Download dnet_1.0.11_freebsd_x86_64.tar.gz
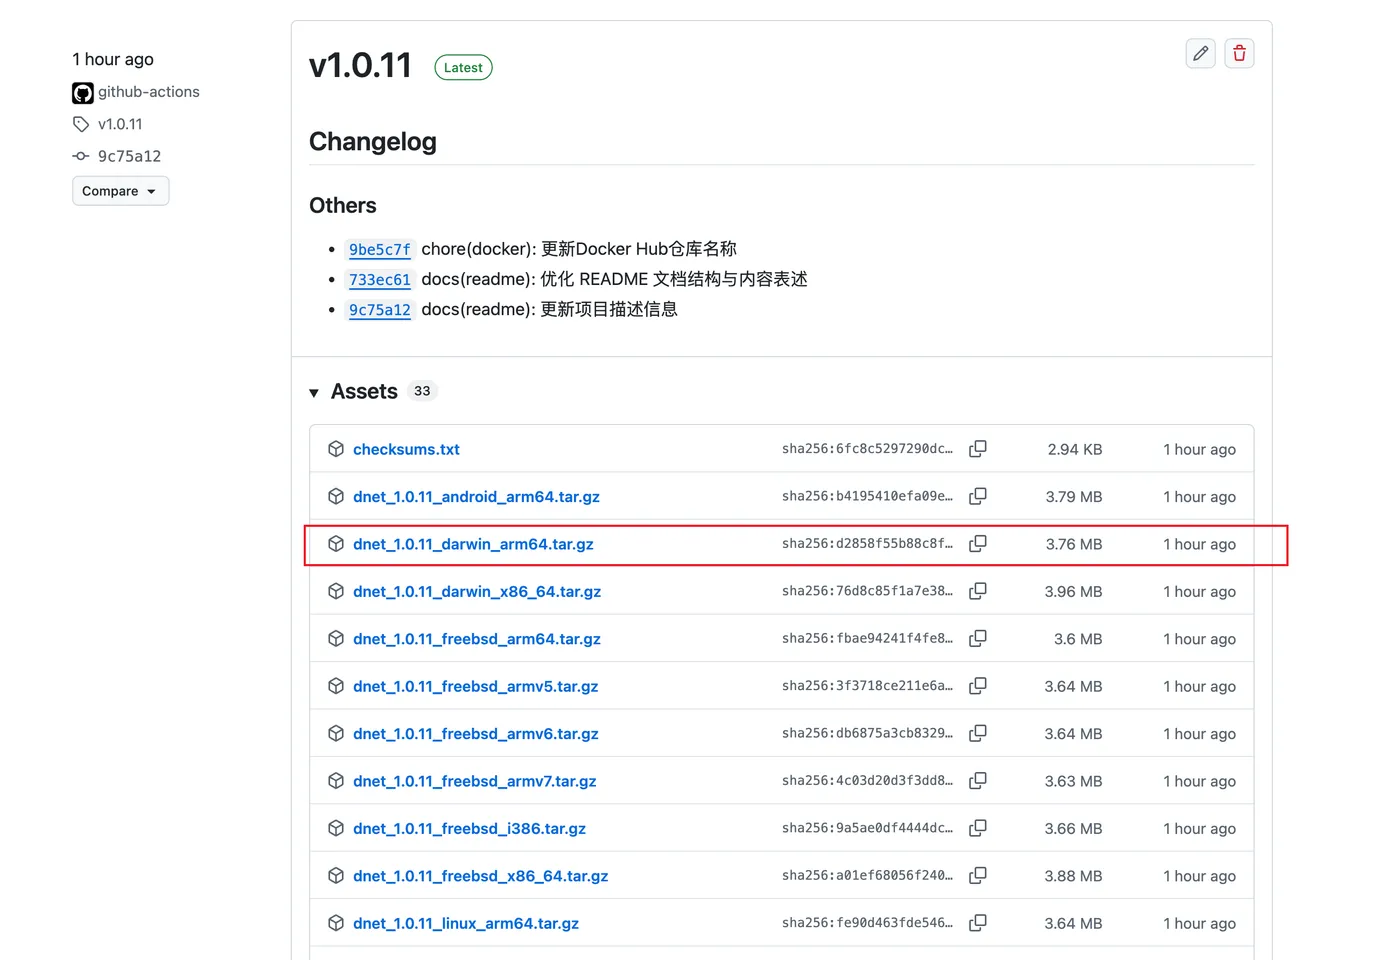Viewport: 1400px width, 960px height. point(480,876)
